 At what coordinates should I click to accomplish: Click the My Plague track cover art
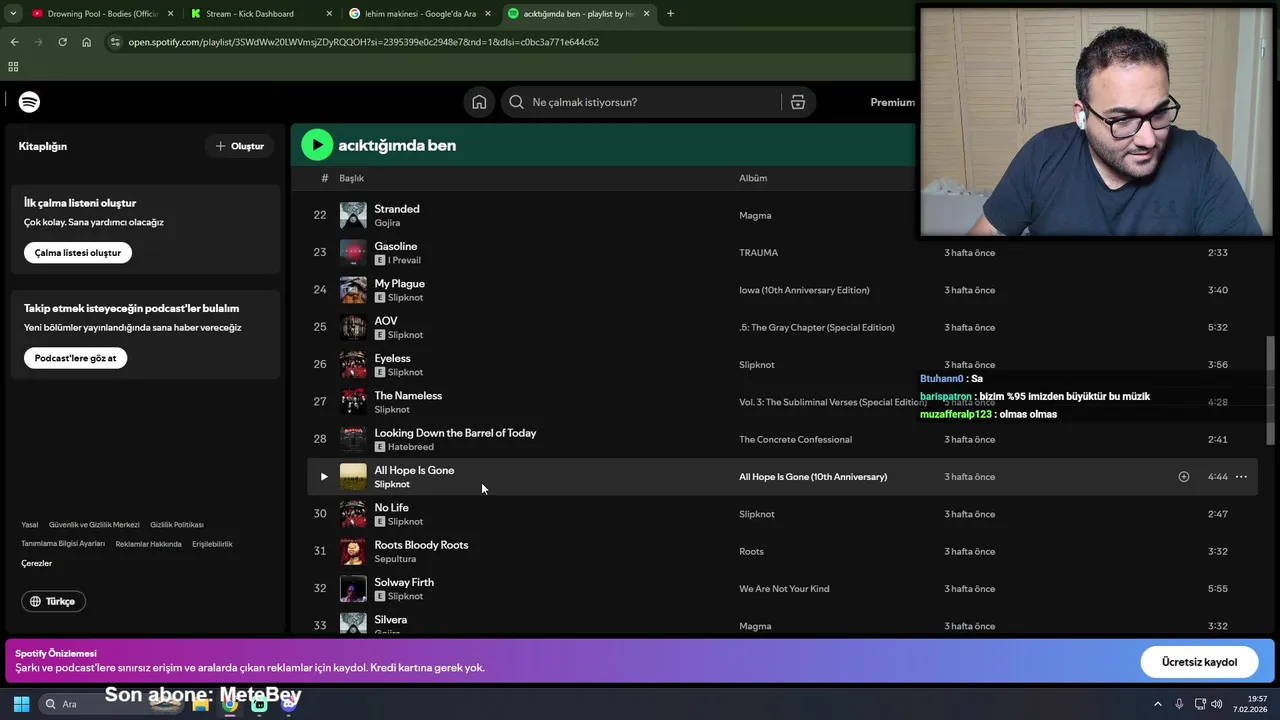353,290
